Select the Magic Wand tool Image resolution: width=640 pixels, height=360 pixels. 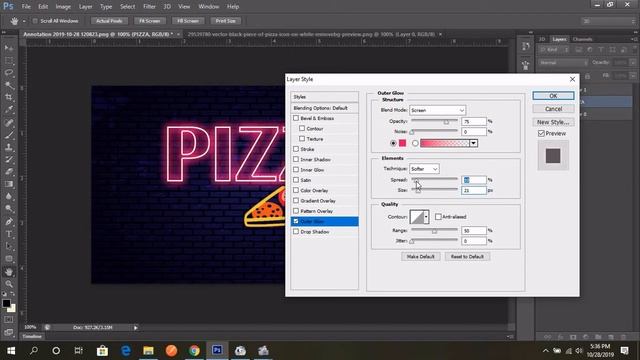(x=9, y=85)
